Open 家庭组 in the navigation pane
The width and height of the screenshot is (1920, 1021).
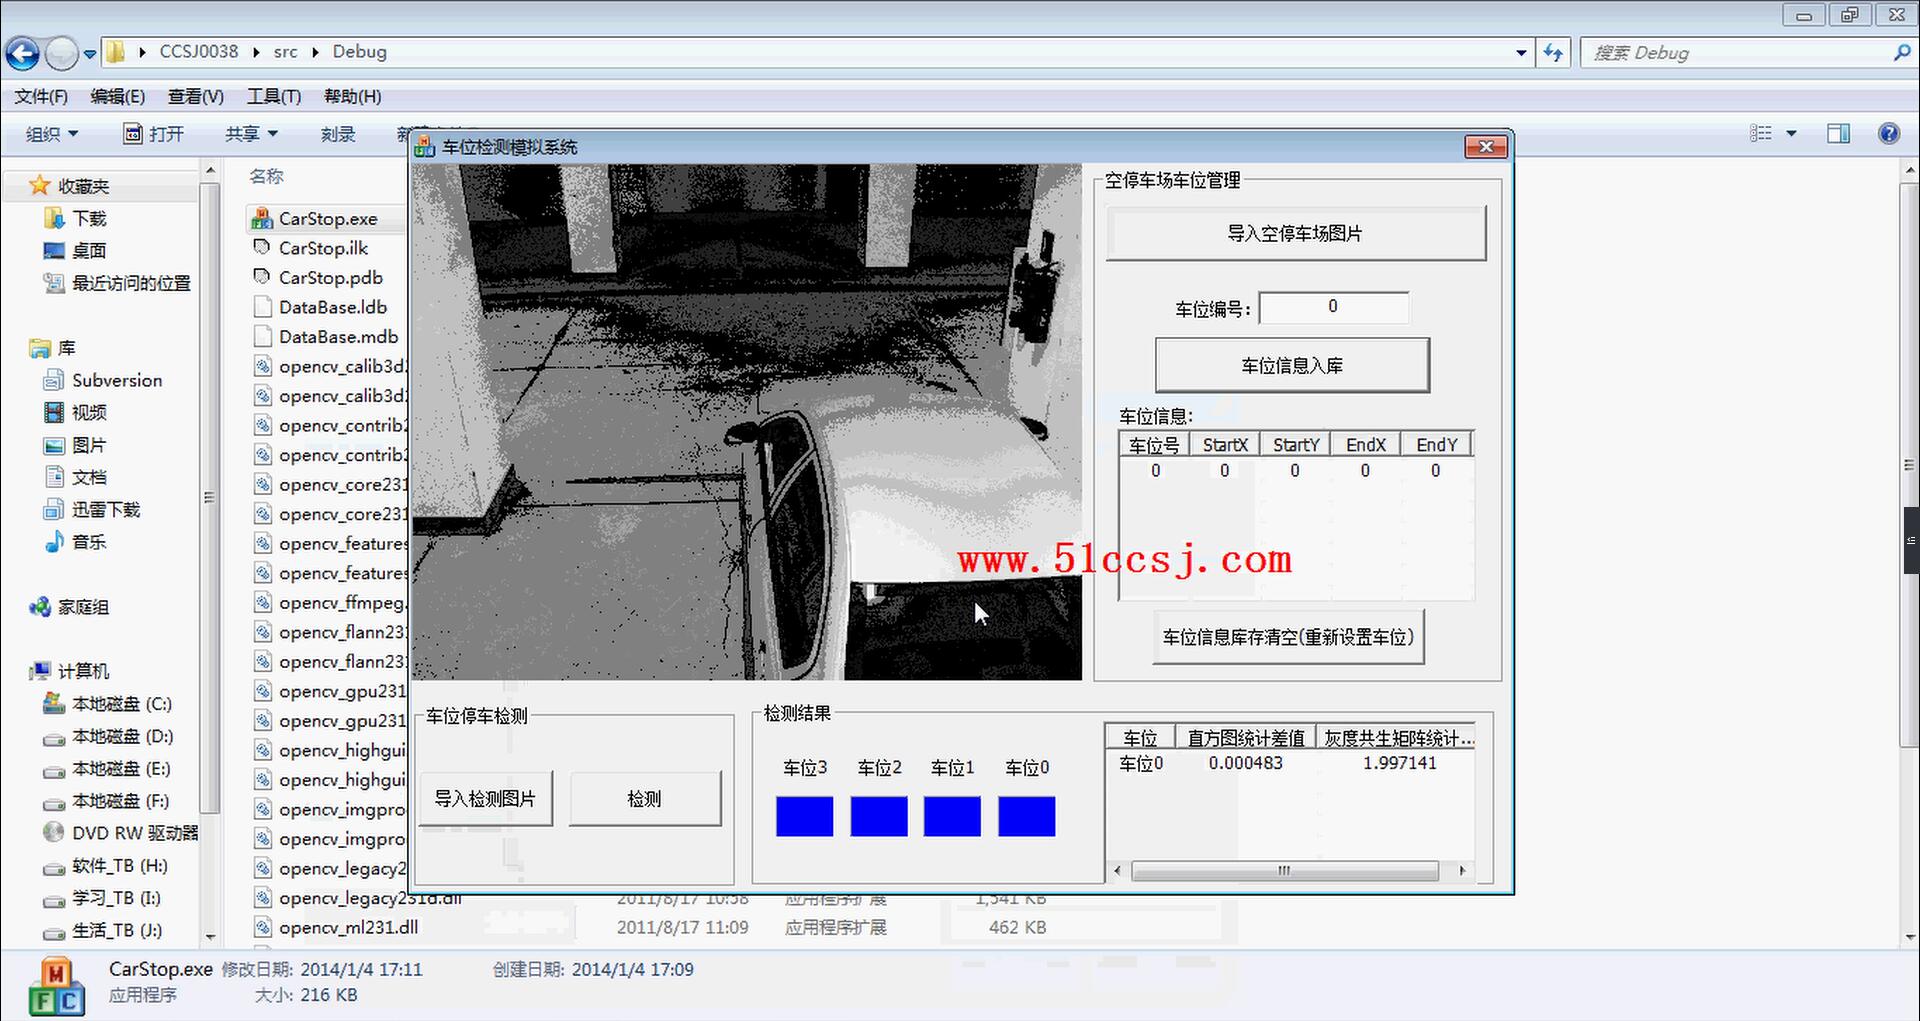(83, 607)
